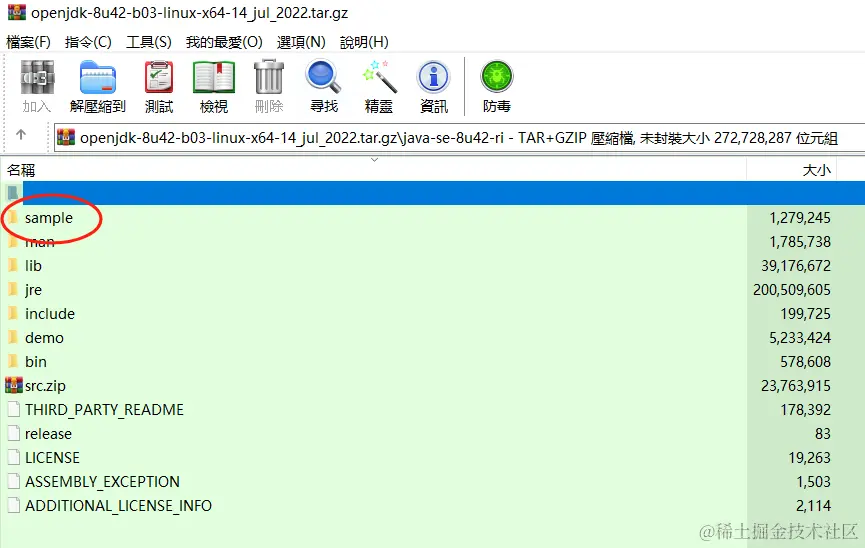Select the THIRD_PARTY_README file name
The width and height of the screenshot is (865, 548).
click(104, 409)
